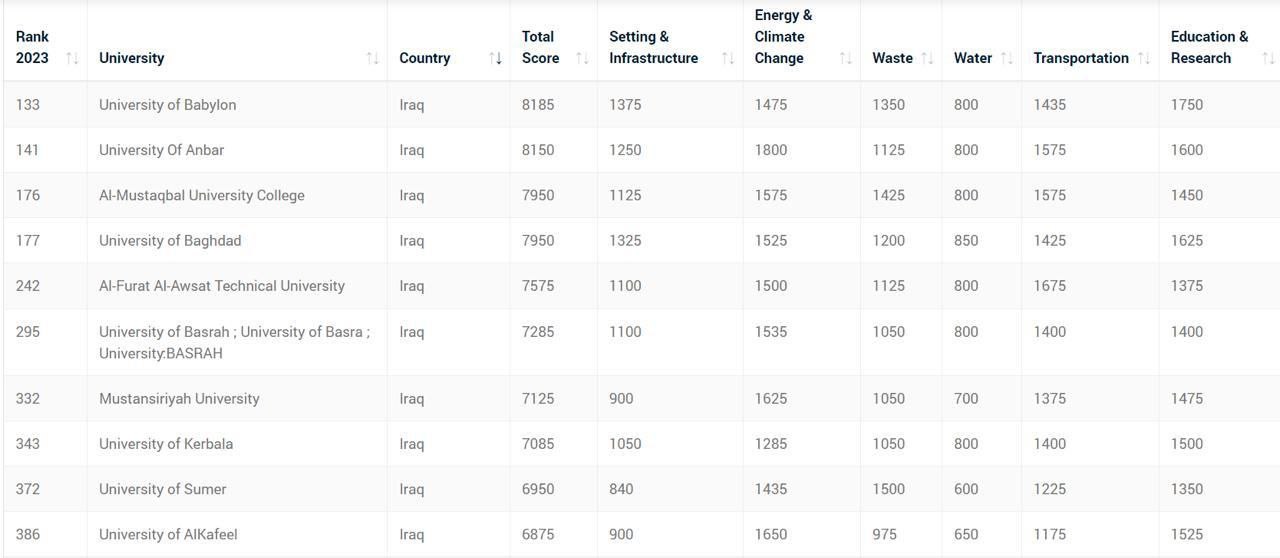Click Mustansiriyah University name
The width and height of the screenshot is (1280, 558).
(x=179, y=398)
